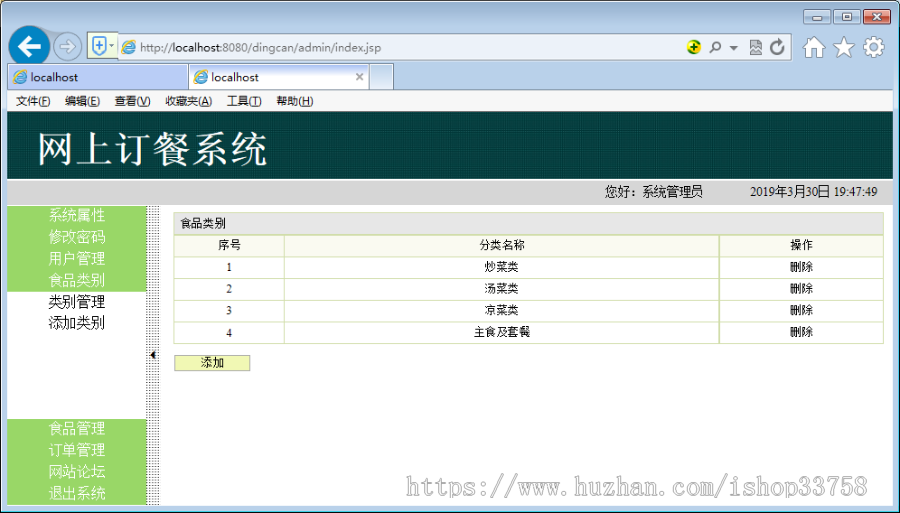Open Favorites with the star icon
The image size is (900, 513).
tap(843, 47)
